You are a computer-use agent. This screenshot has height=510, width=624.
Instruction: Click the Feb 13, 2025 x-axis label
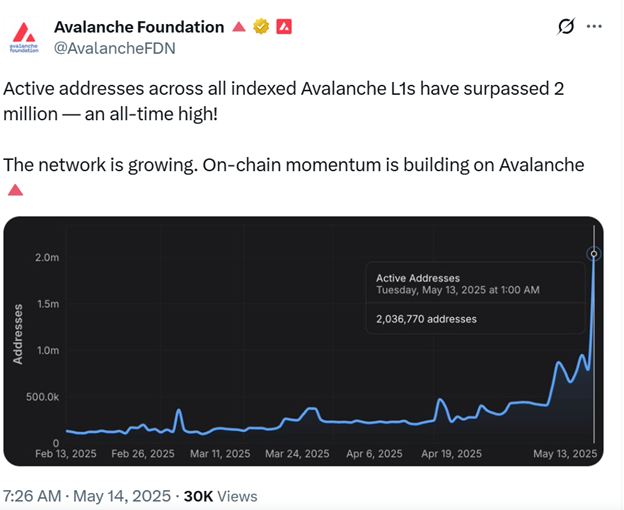coord(66,454)
